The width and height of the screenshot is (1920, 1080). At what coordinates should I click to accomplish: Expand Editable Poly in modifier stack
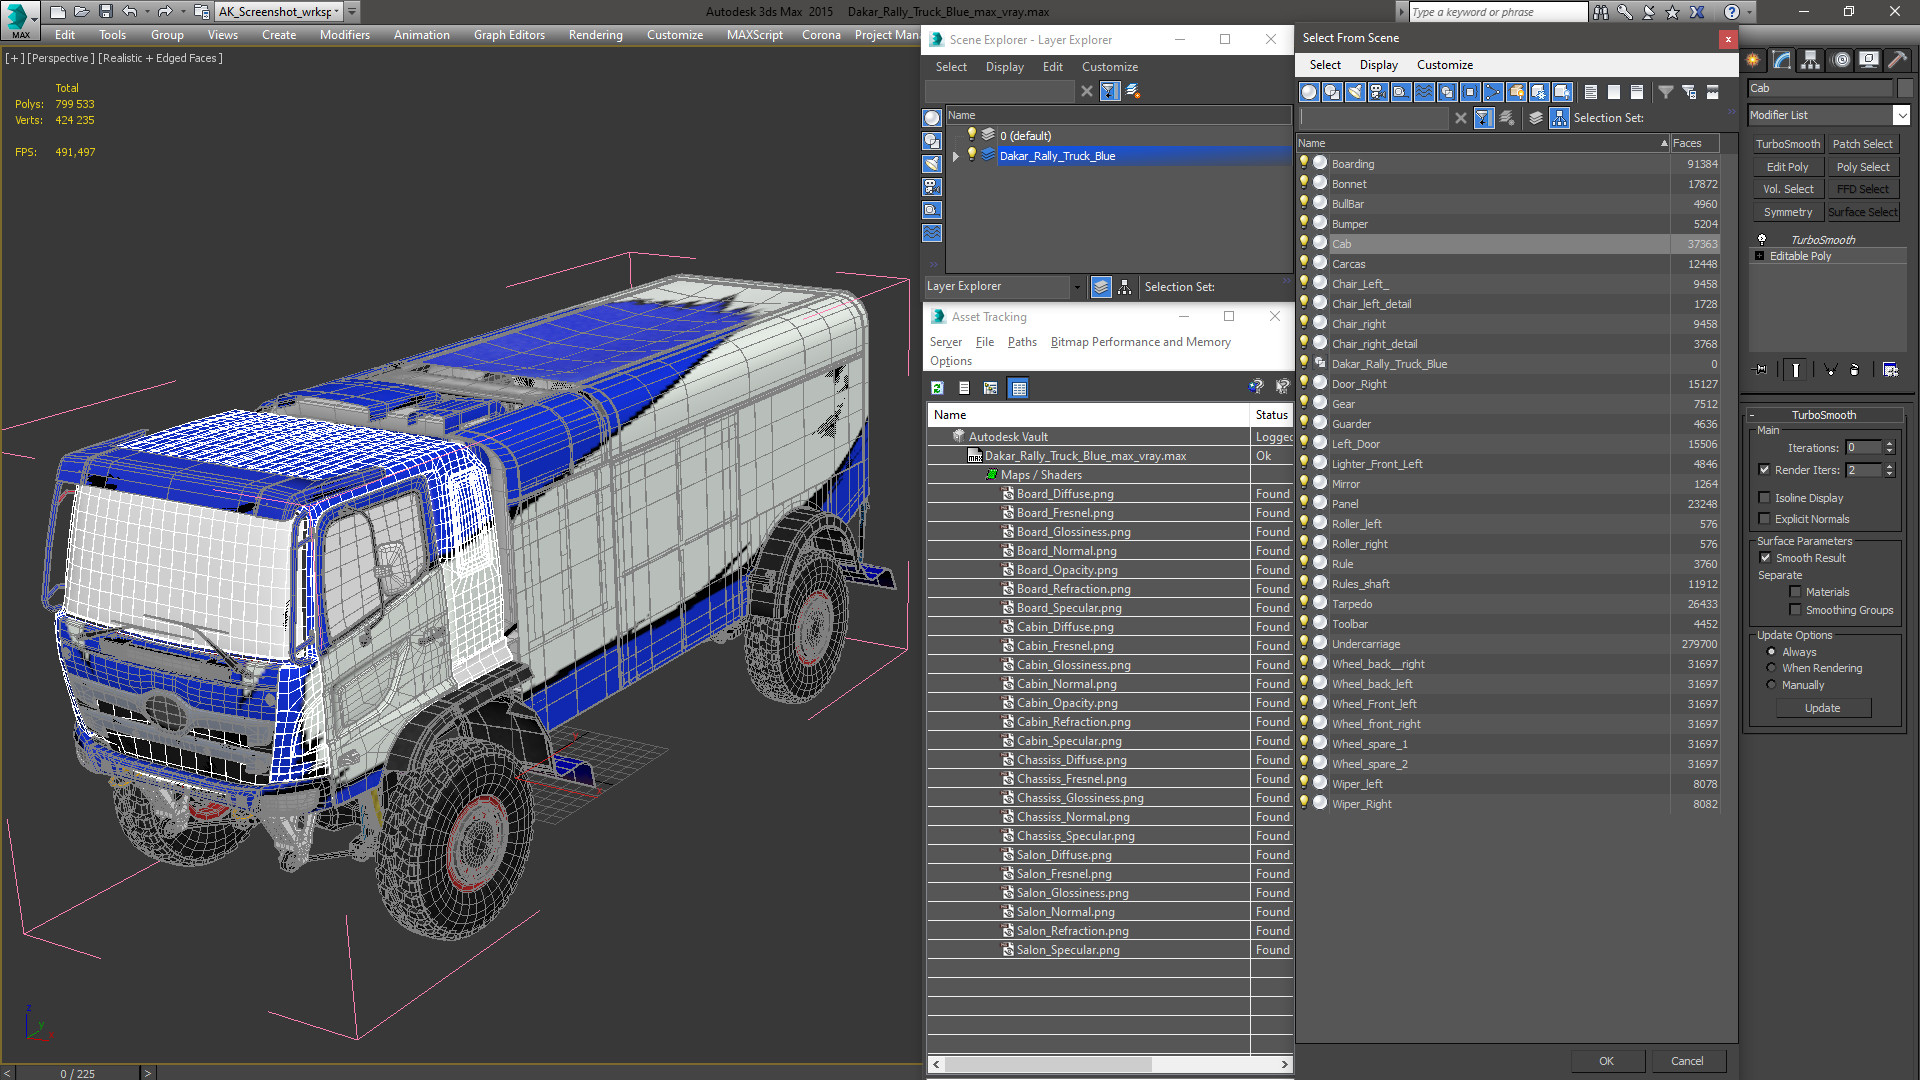point(1759,256)
